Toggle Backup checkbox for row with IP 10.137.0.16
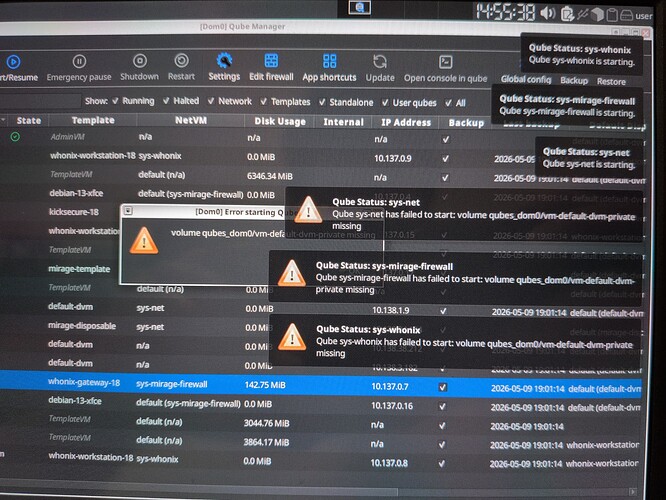Viewport: 666px width, 500px height. tap(443, 406)
